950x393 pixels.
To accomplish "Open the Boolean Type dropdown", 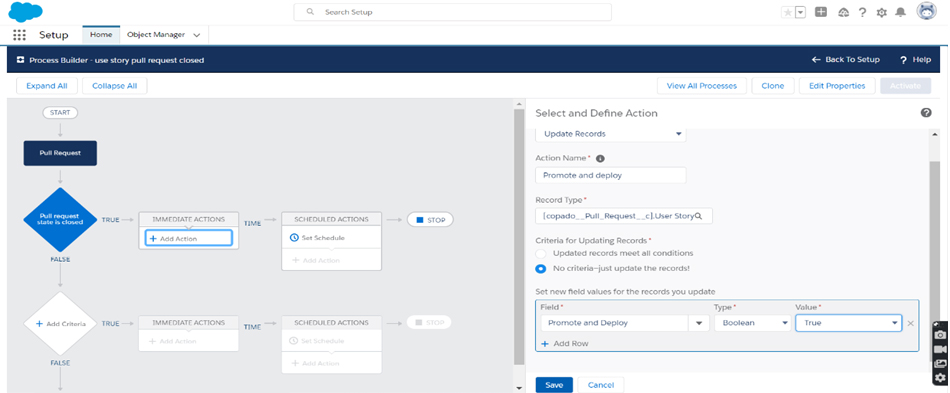I will pyautogui.click(x=752, y=323).
